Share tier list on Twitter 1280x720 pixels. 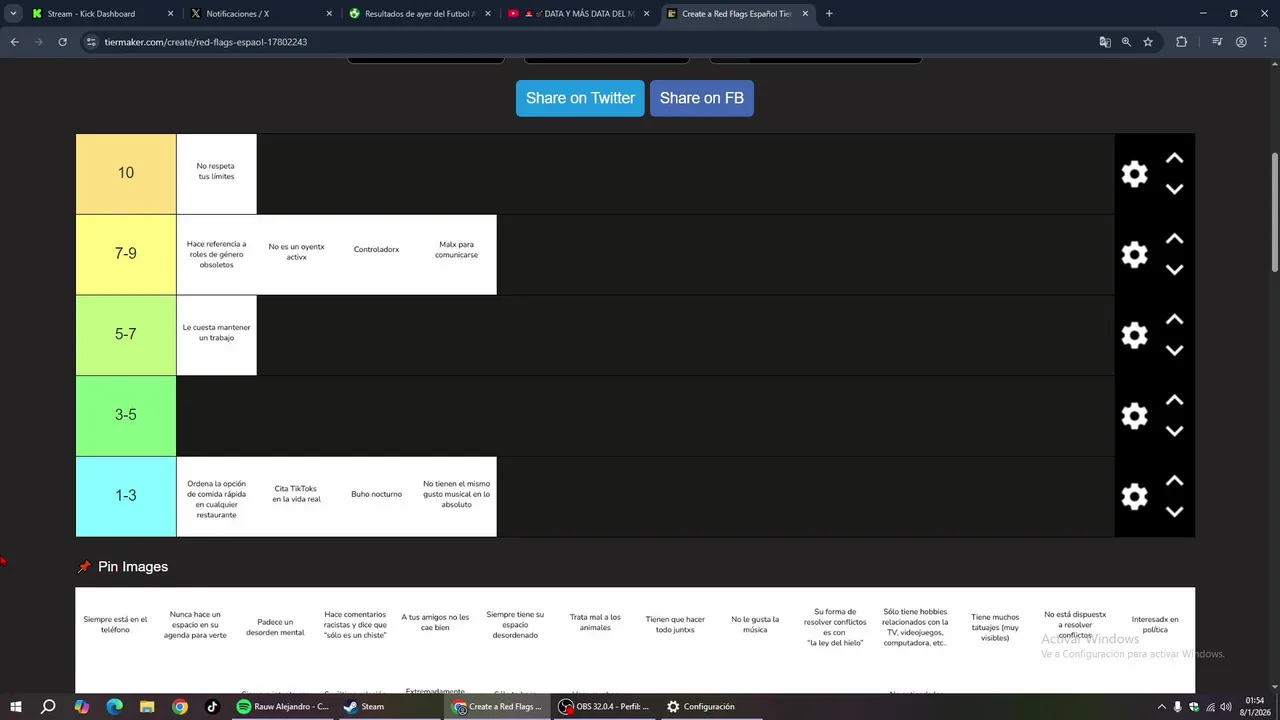click(580, 98)
